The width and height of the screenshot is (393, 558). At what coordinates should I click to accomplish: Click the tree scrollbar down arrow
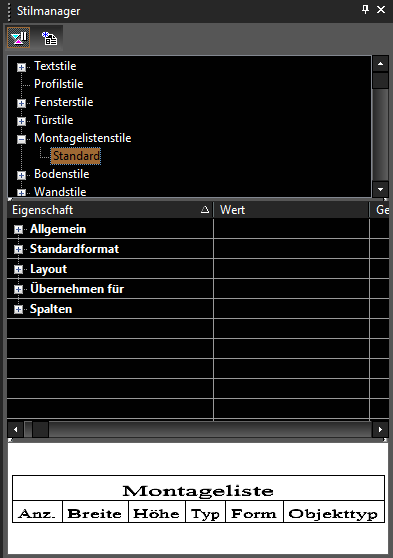380,189
